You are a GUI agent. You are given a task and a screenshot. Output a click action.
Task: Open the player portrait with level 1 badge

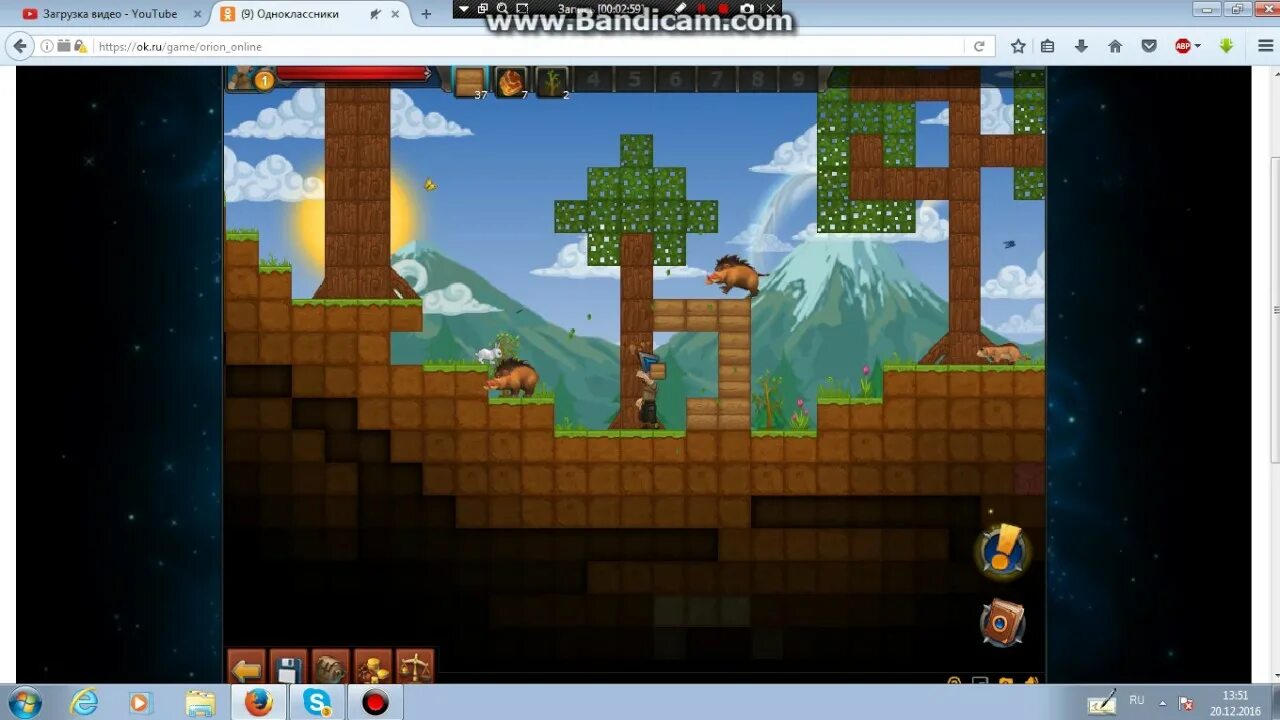click(x=248, y=78)
